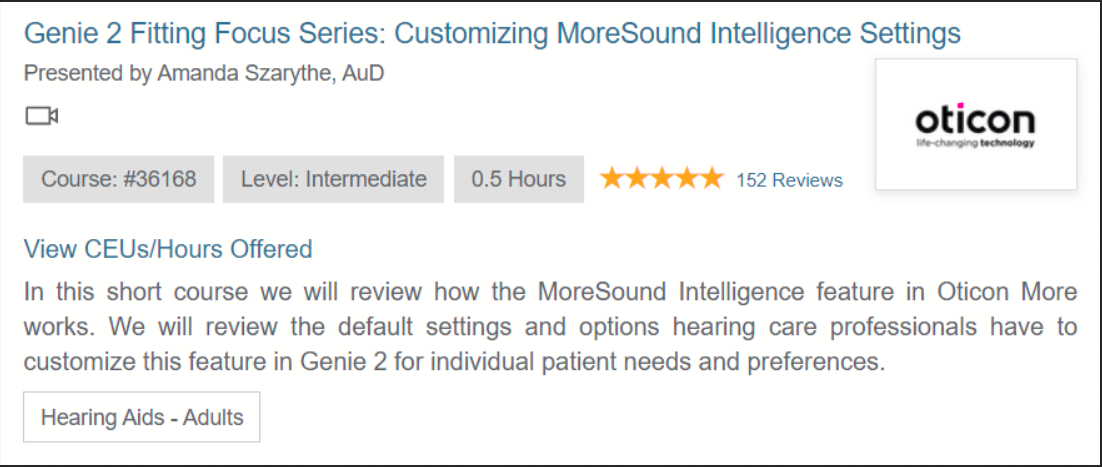Expand View CEUs/Hours Offered

[168, 249]
